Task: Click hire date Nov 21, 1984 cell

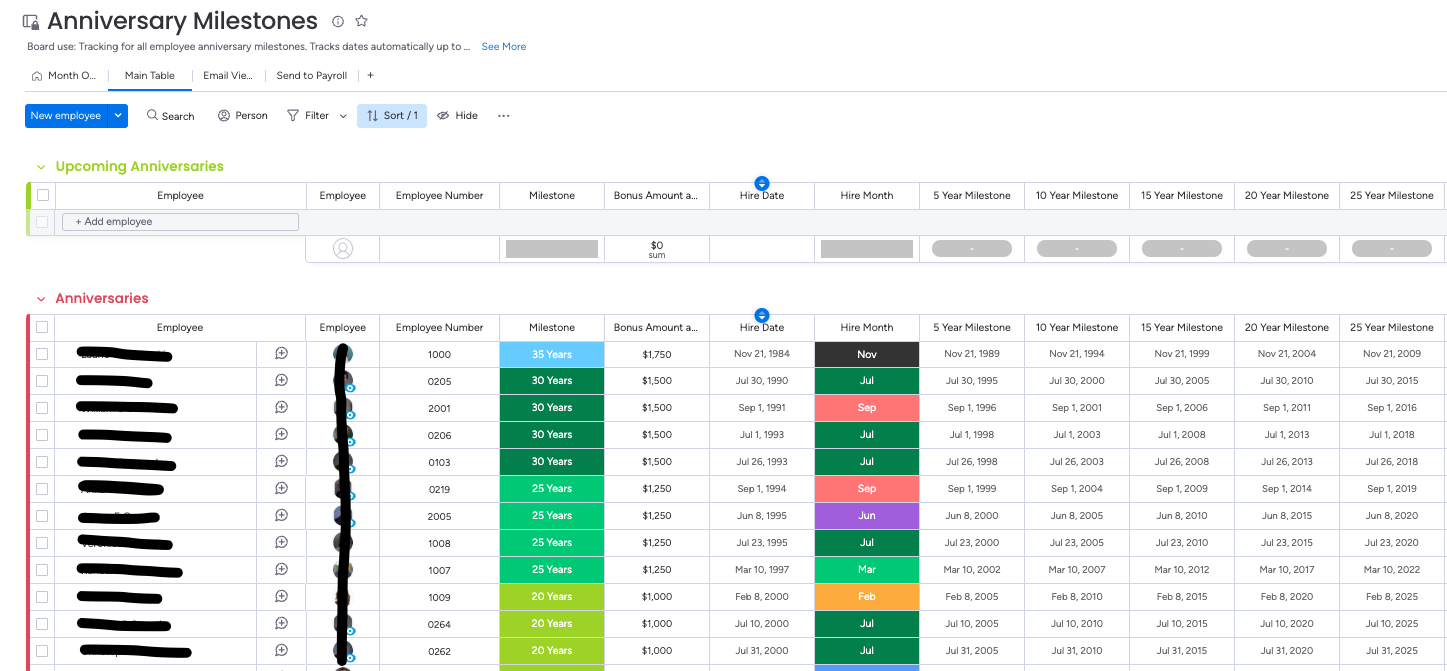Action: pyautogui.click(x=762, y=354)
